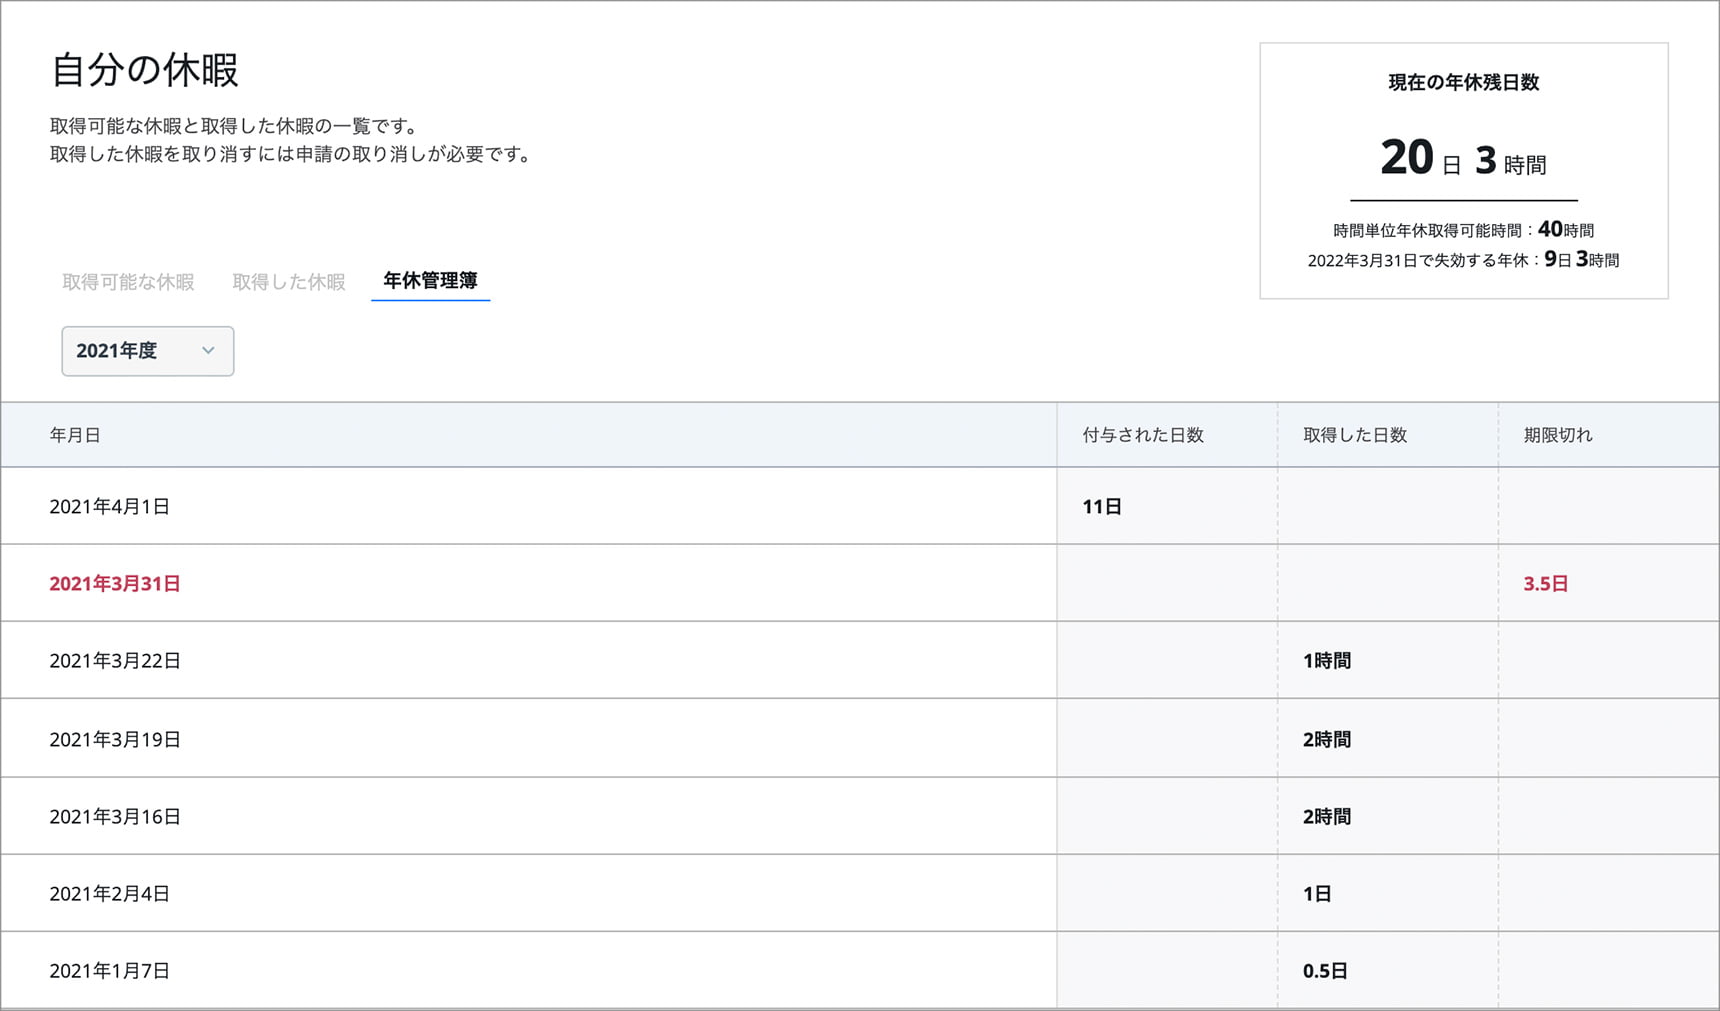The image size is (1720, 1011).
Task: Select the red 2021年3月31日 date
Action: [x=115, y=584]
